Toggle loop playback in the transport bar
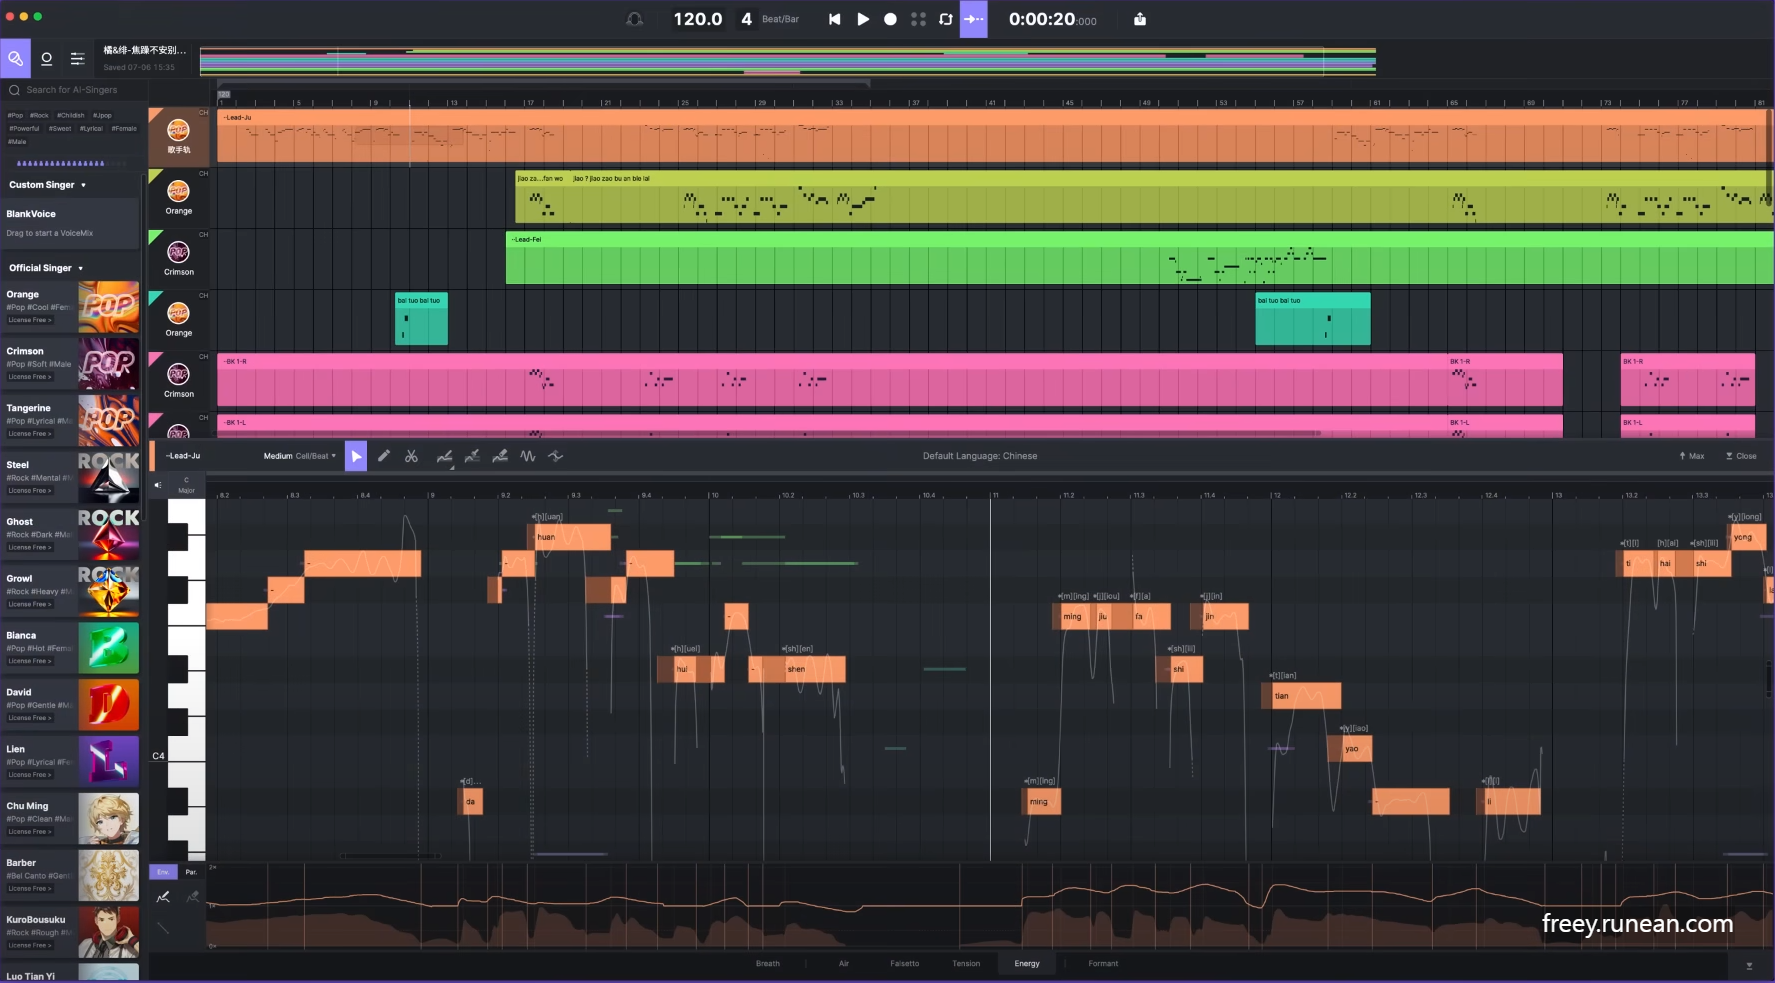Viewport: 1775px width, 983px height. coord(946,19)
